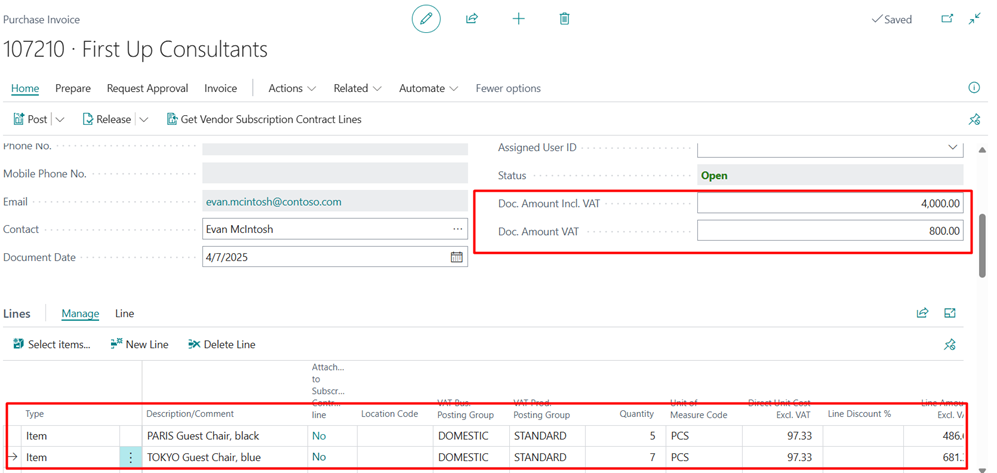
Task: Click the Open status value
Action: 714,175
